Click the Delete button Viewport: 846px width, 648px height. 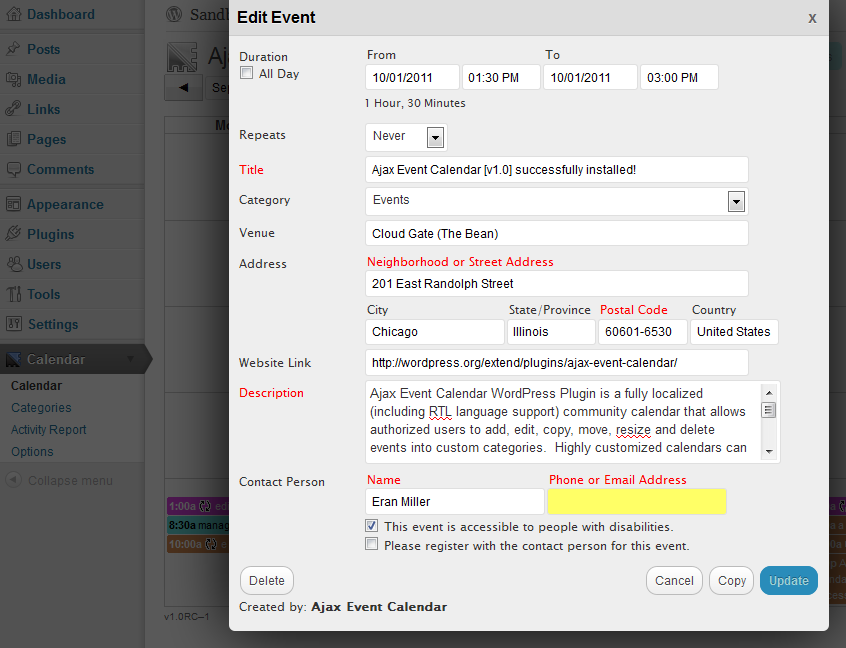coord(267,581)
